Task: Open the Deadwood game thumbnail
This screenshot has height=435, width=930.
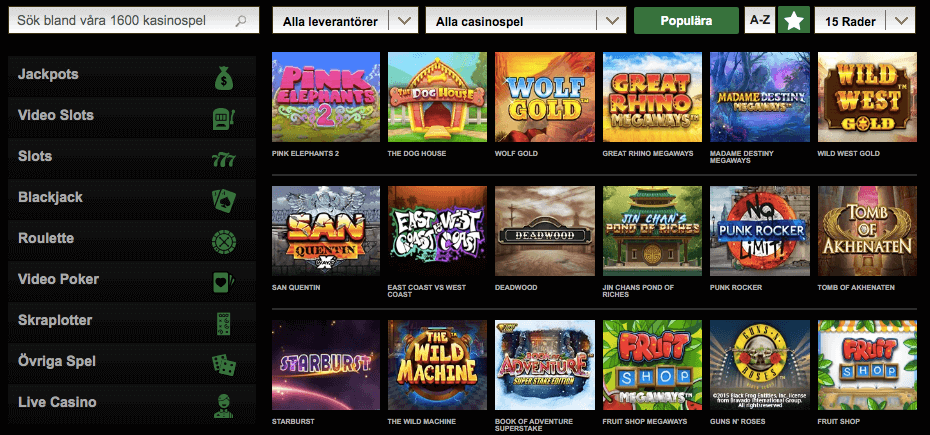Action: (x=544, y=231)
